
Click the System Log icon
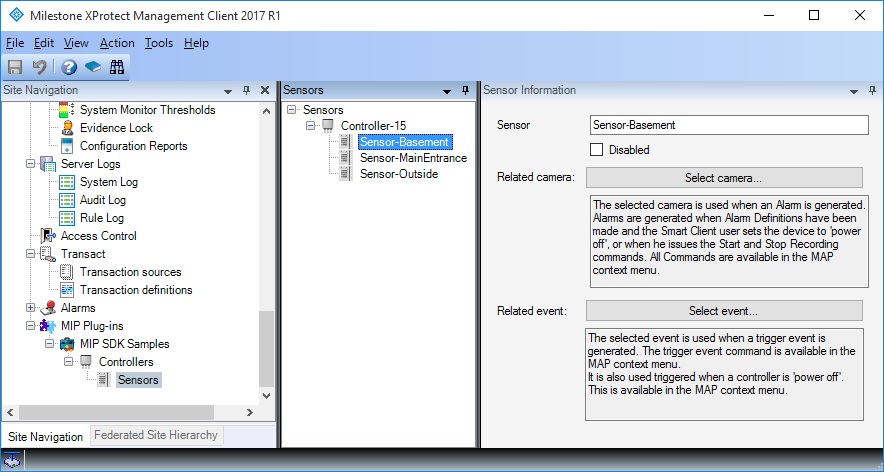67,182
